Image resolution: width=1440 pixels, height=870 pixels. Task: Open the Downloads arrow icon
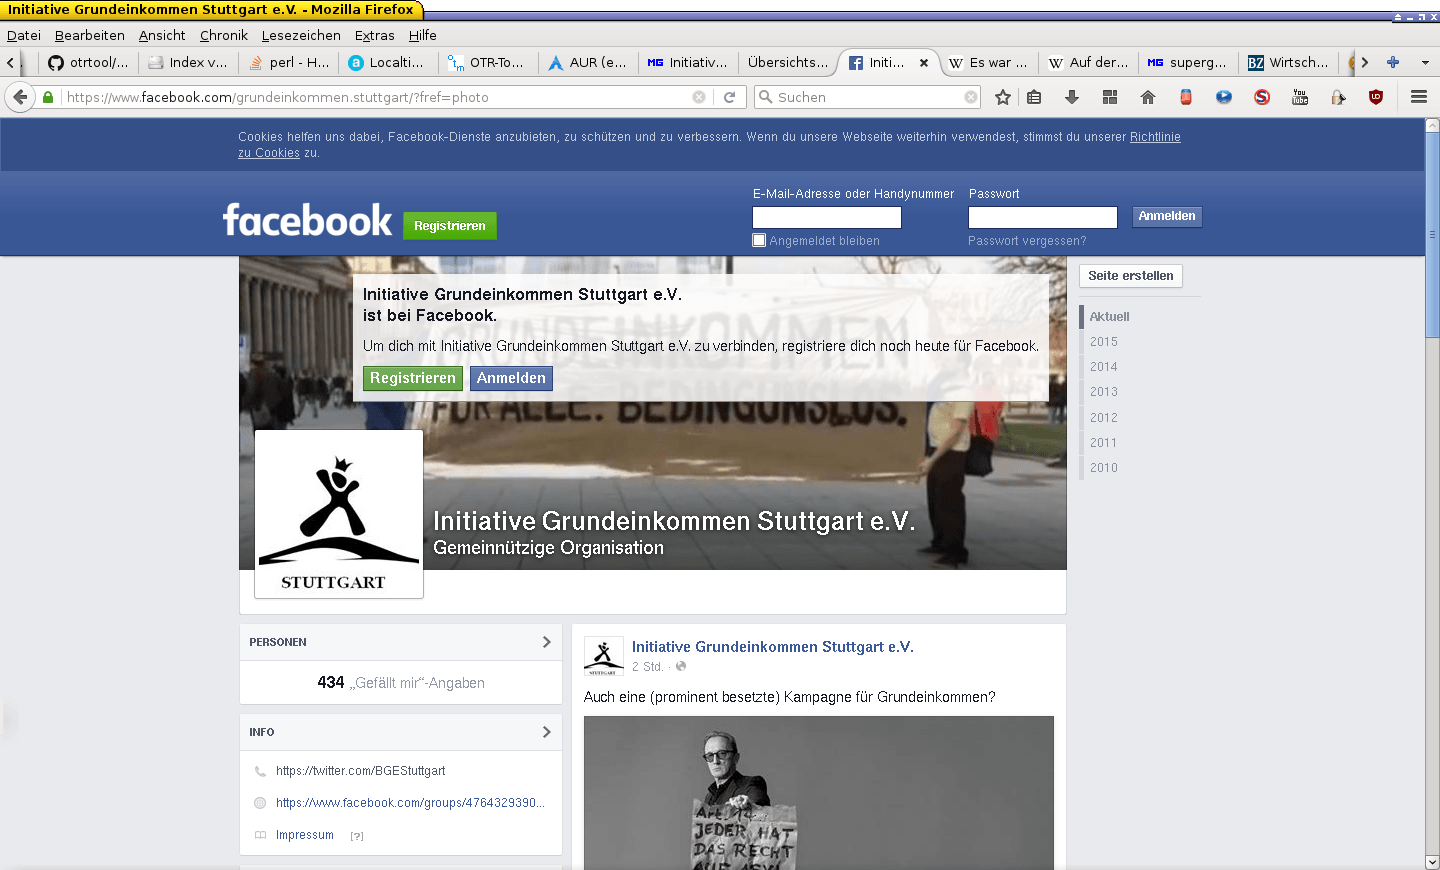pos(1072,97)
